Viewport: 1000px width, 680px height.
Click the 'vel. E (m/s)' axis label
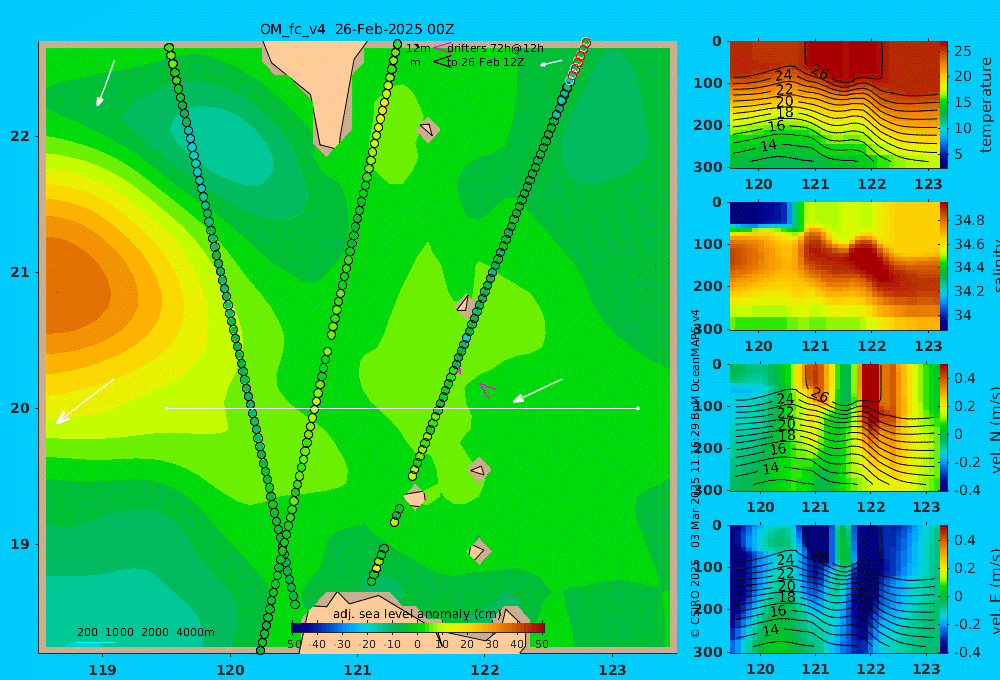pos(994,591)
